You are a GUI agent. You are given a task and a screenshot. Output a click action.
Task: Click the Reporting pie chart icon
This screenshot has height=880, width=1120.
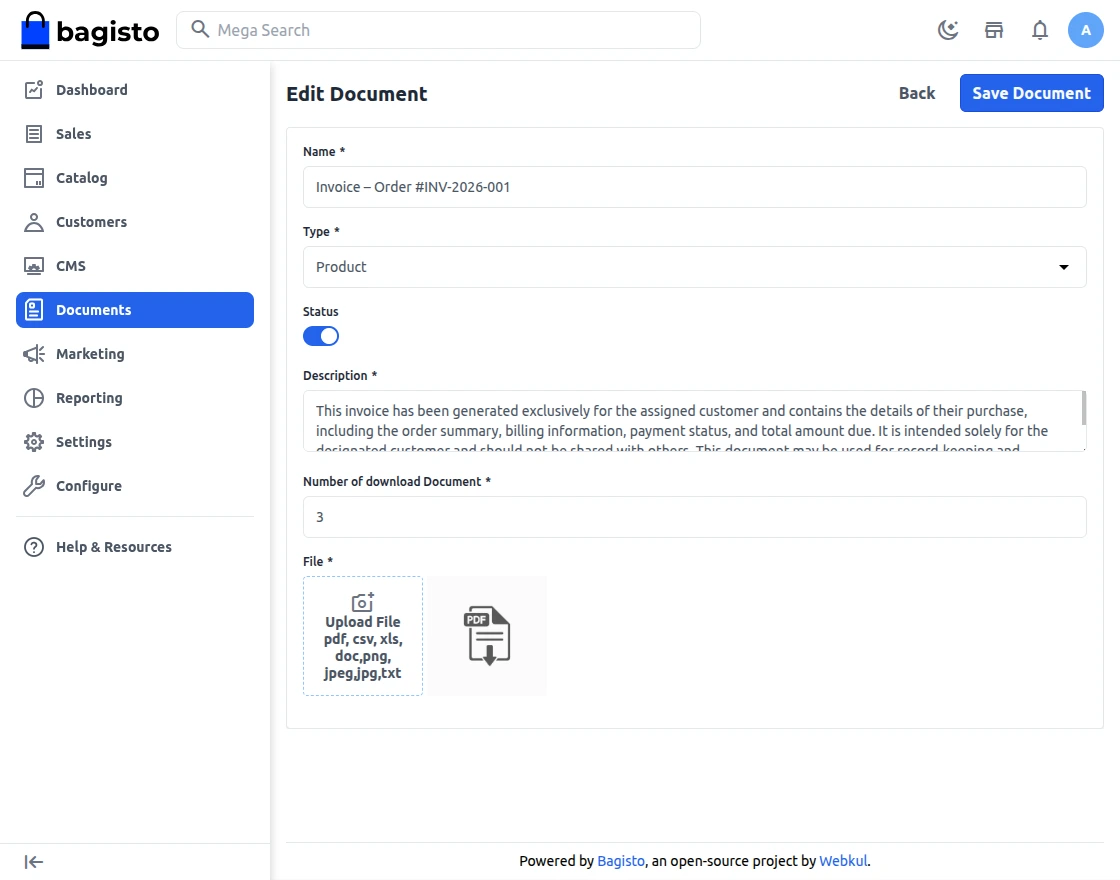[34, 398]
